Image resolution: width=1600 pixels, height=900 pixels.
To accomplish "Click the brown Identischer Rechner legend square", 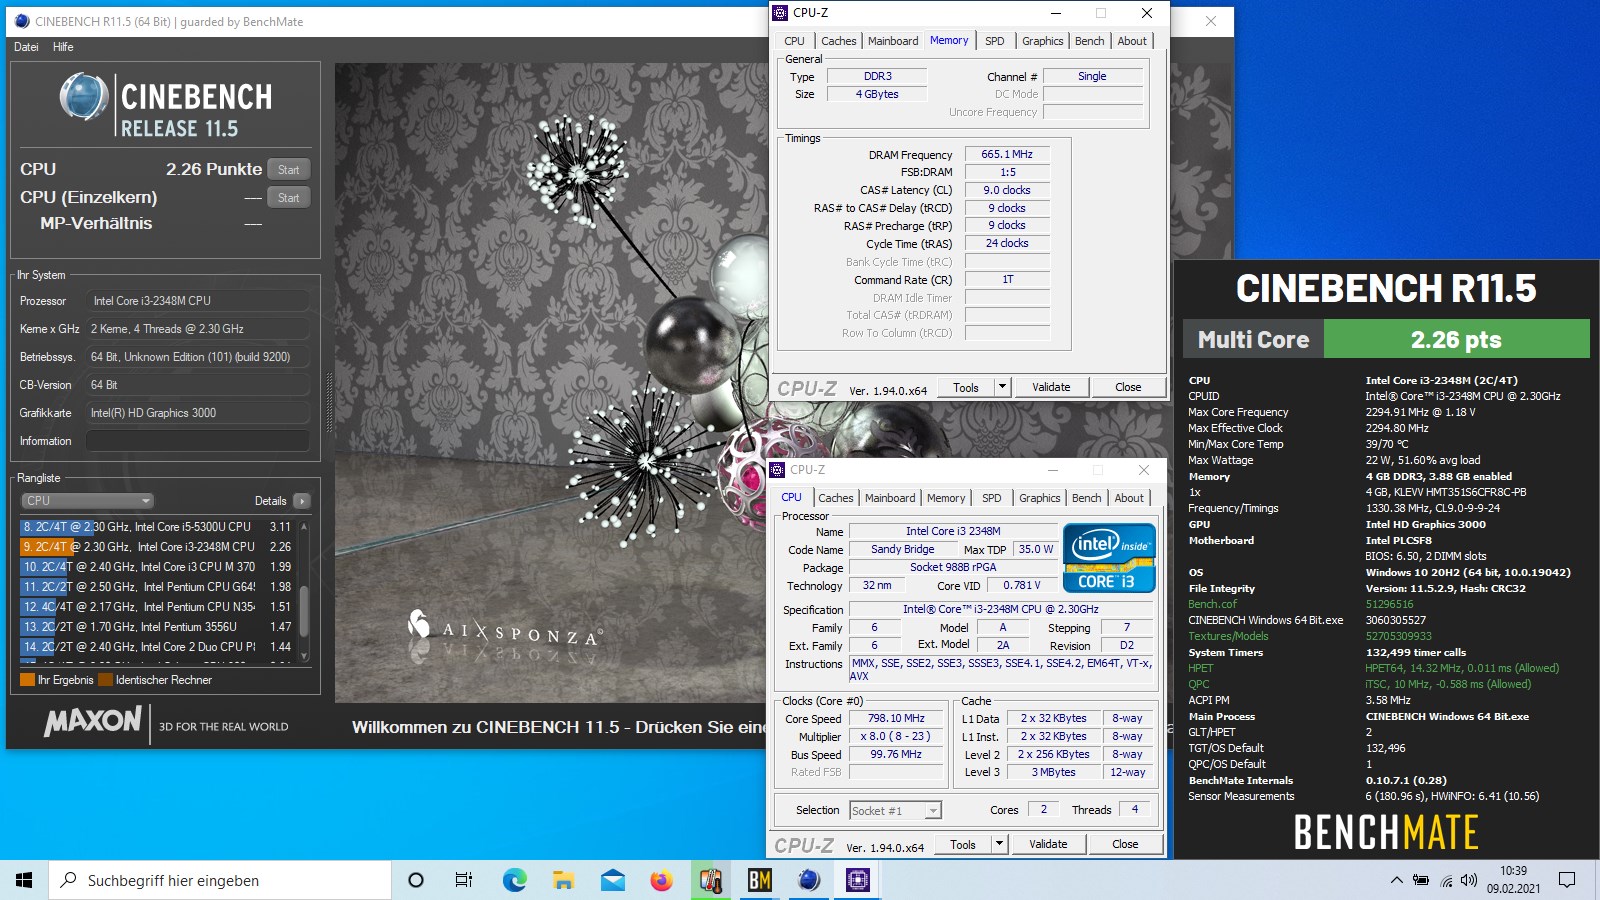I will (x=105, y=680).
